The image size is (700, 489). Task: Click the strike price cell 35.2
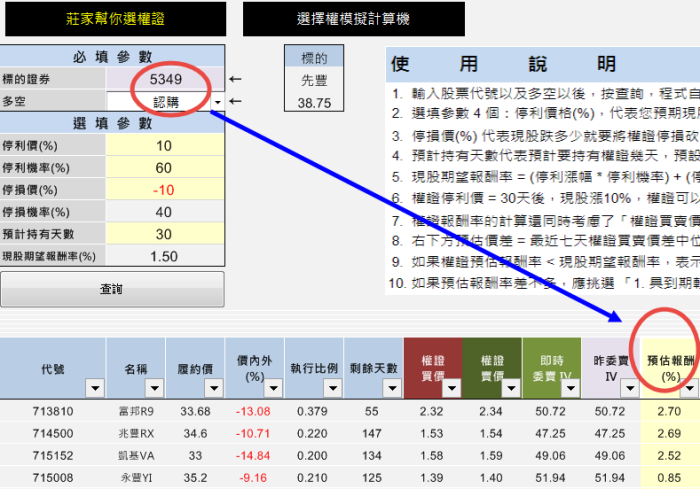pos(195,478)
